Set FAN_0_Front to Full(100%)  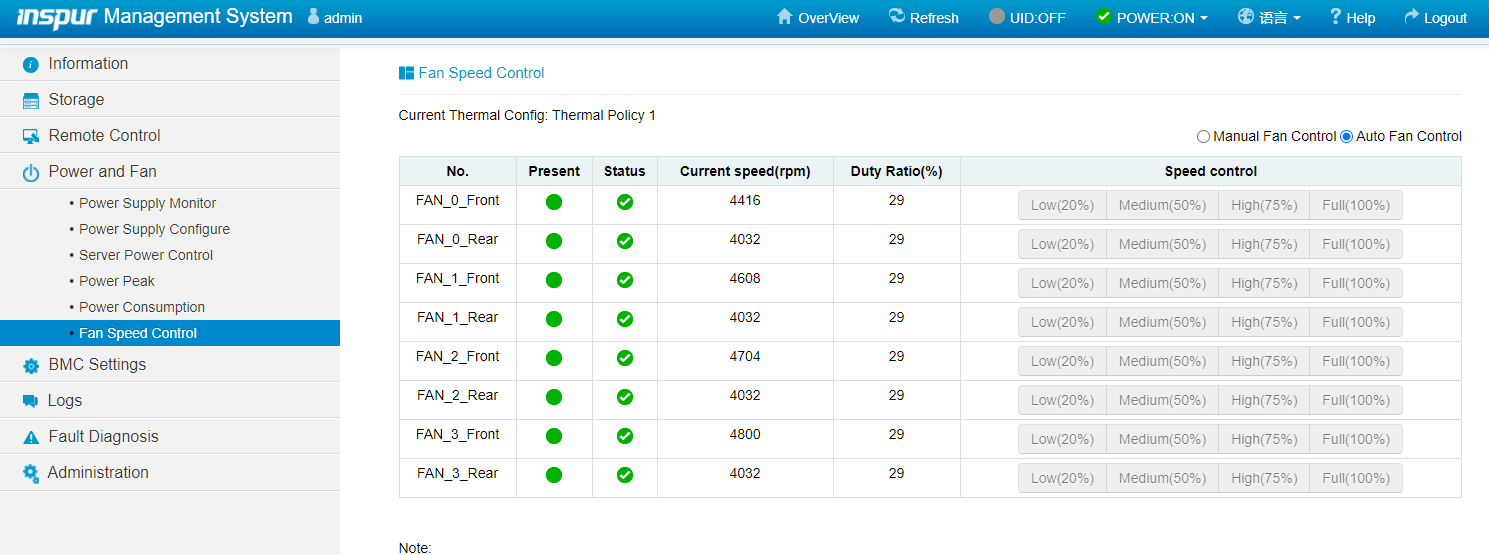(x=1355, y=205)
